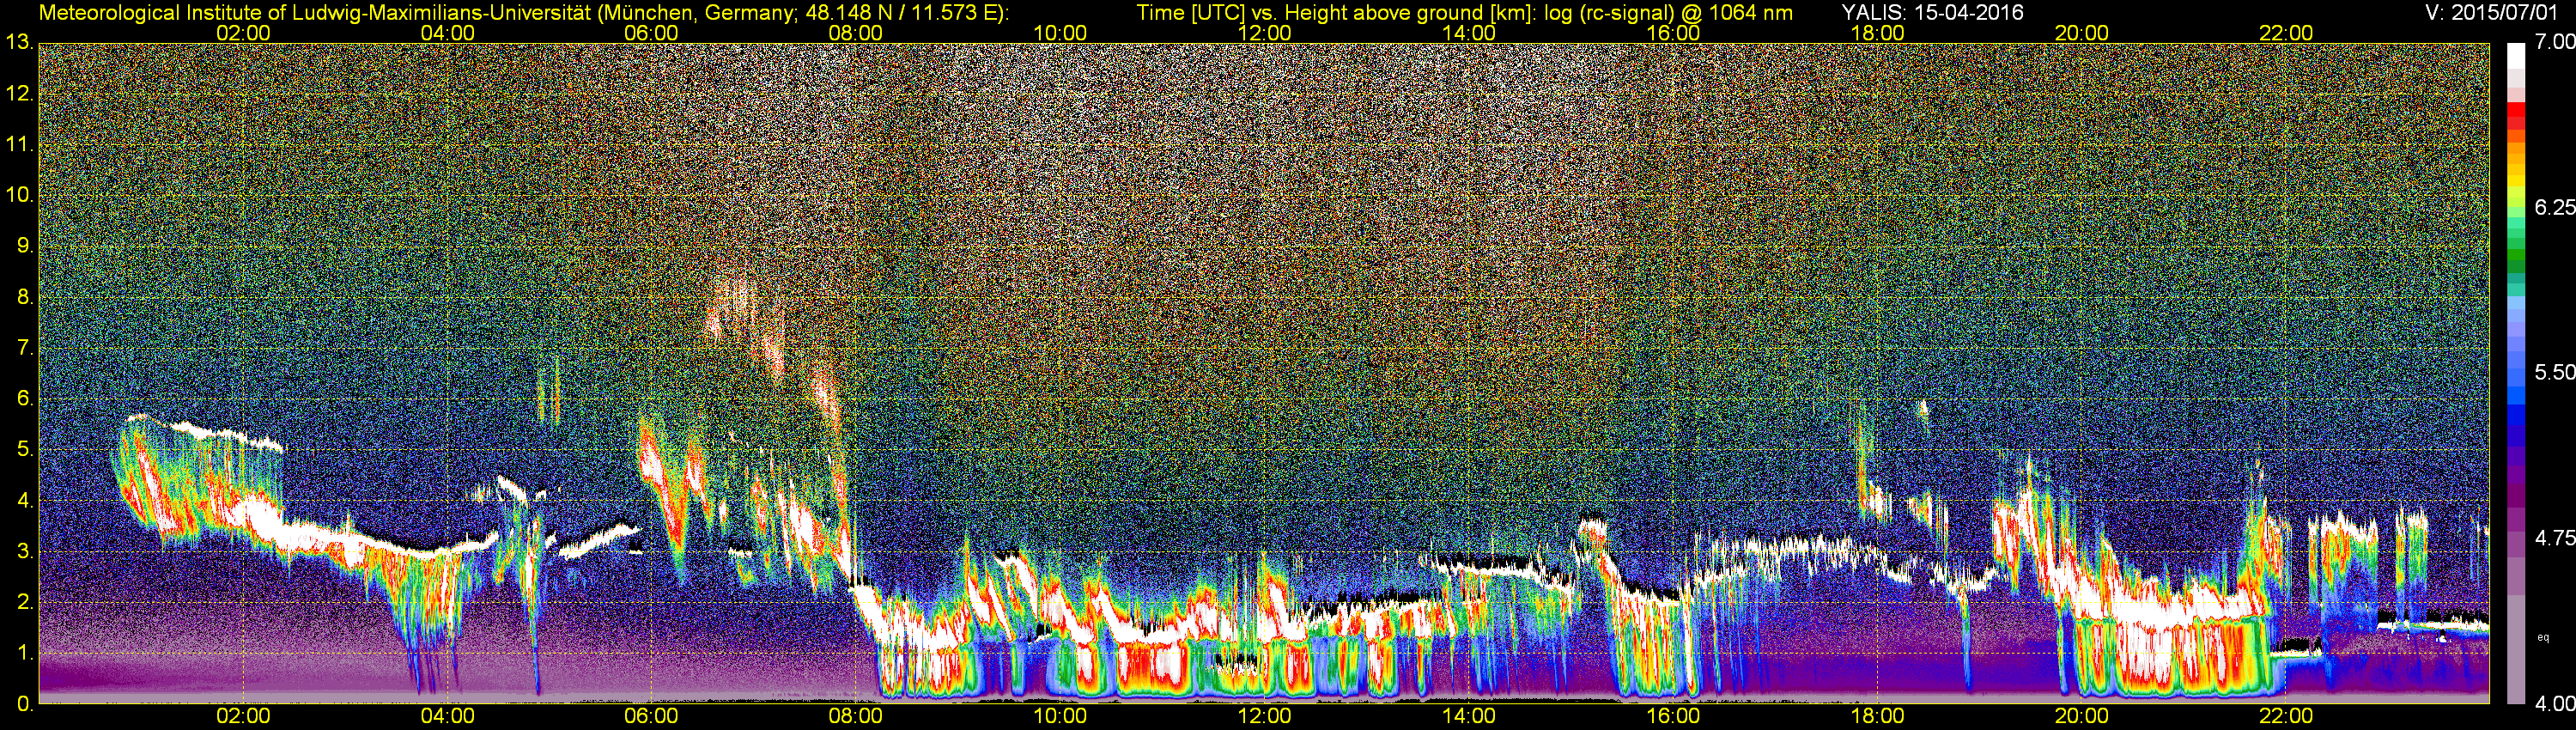The width and height of the screenshot is (2576, 730).
Task: Click the 22:00 label on bottom time axis
Action: (x=2286, y=716)
